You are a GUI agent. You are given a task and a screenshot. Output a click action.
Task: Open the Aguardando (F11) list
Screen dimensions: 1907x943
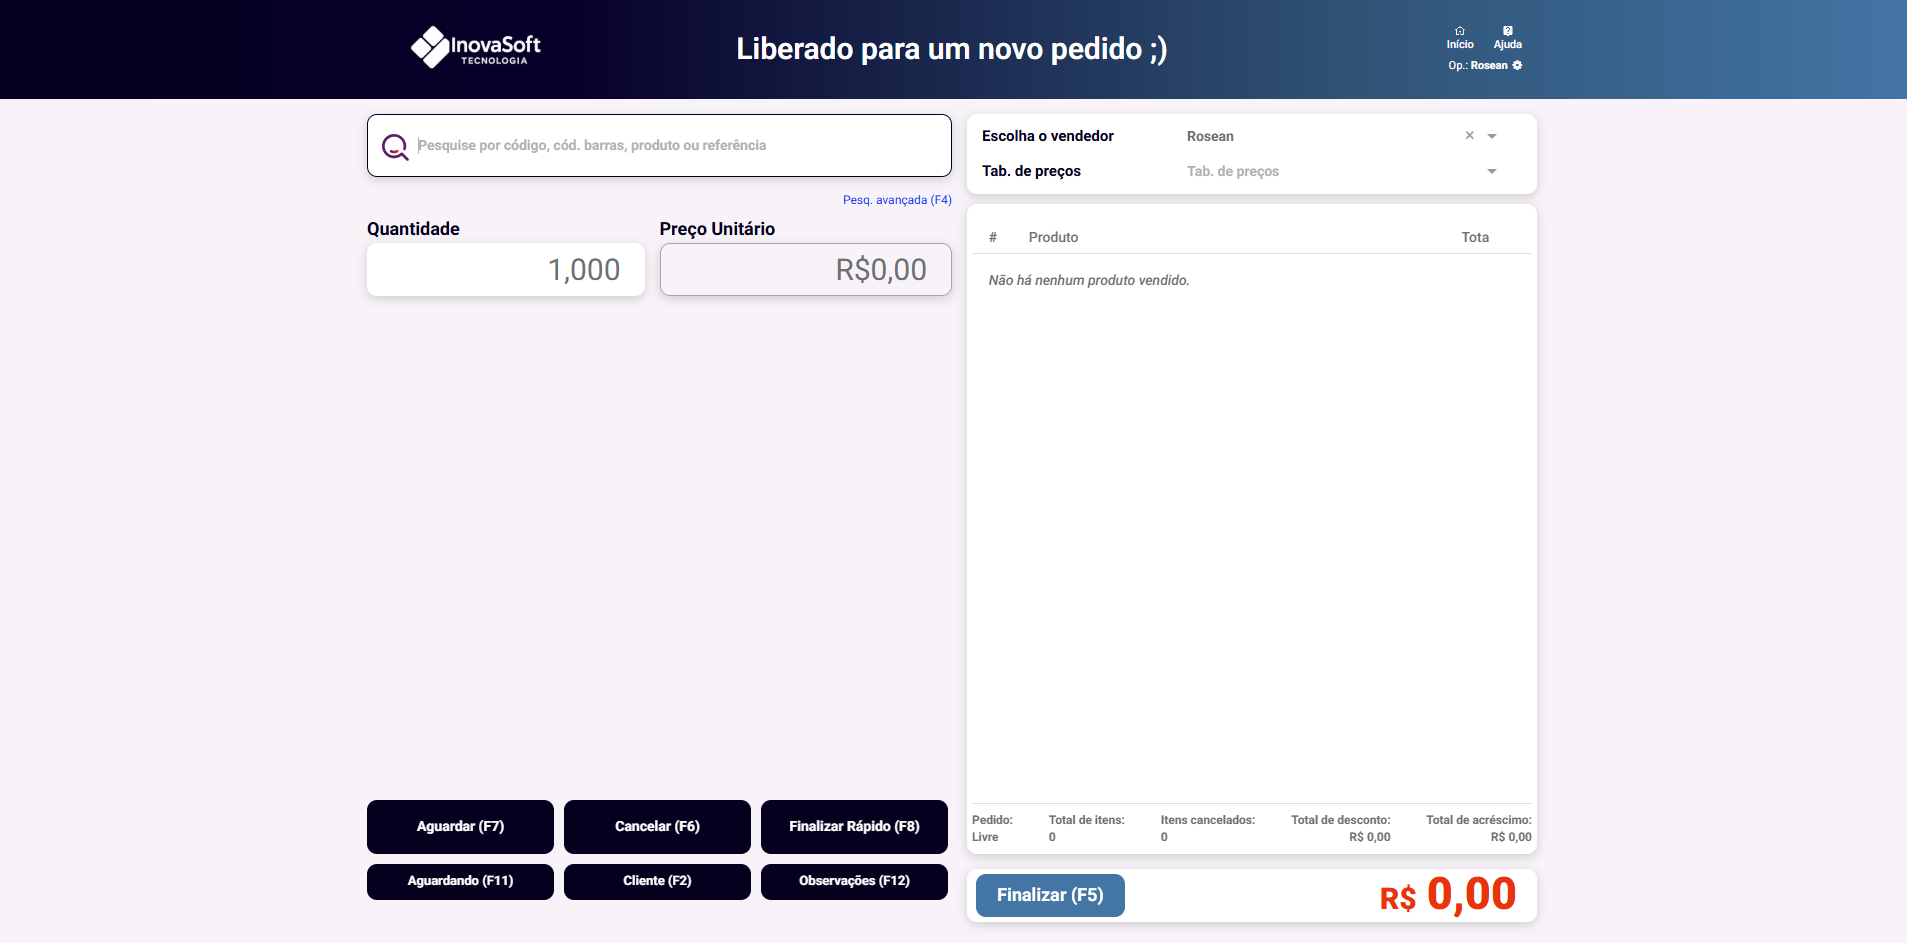click(460, 881)
